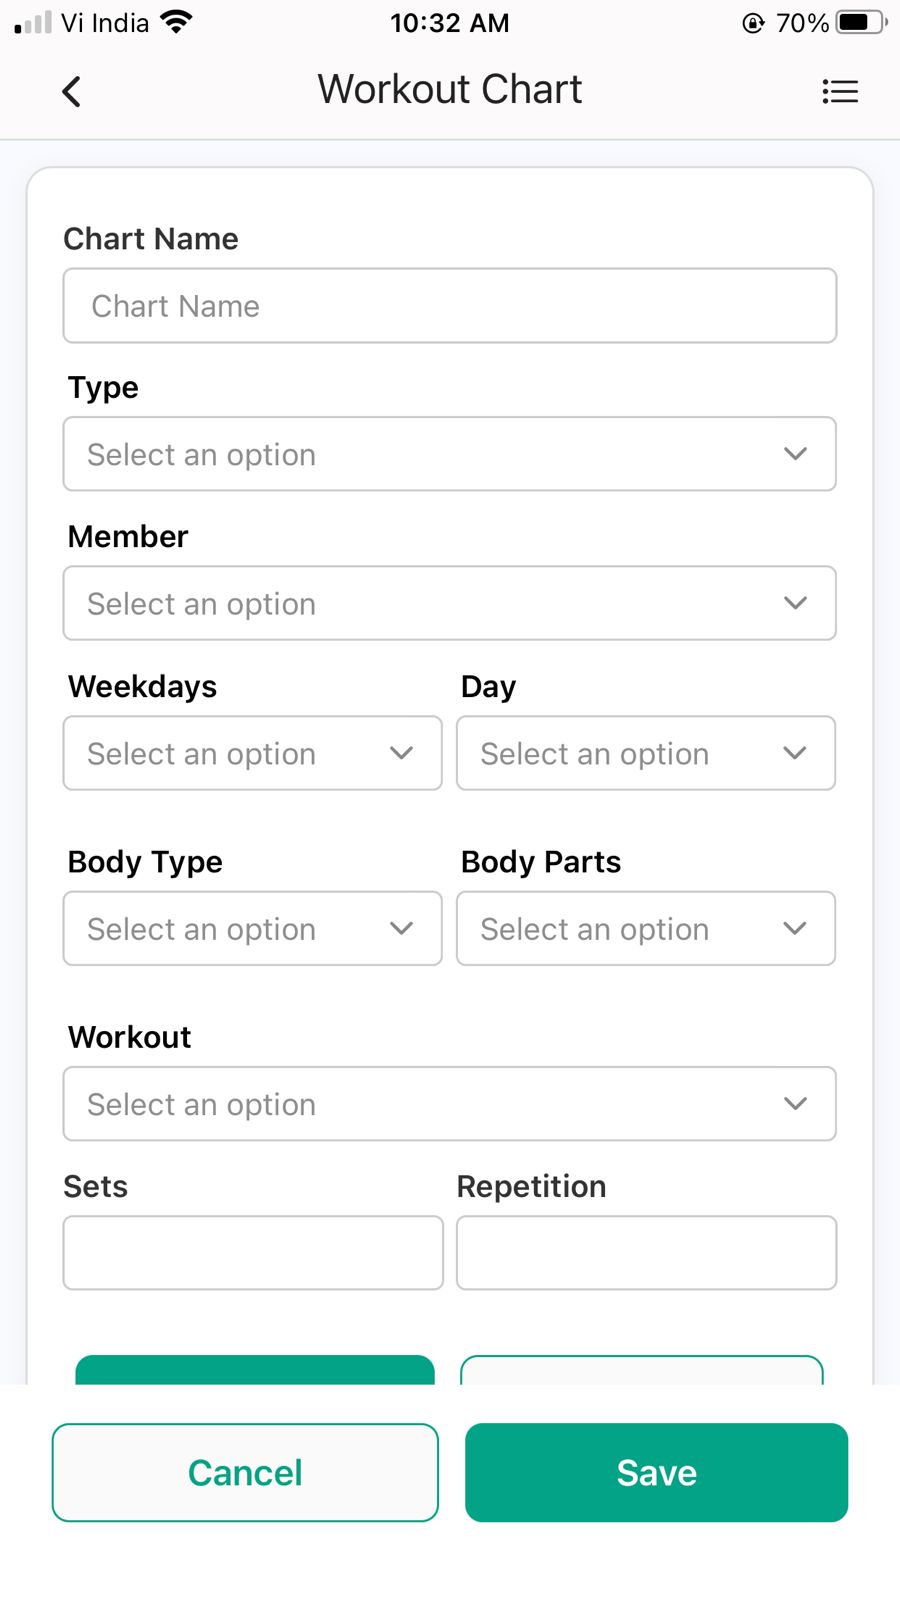
Task: Open the Weekdays dropdown
Action: tap(252, 754)
